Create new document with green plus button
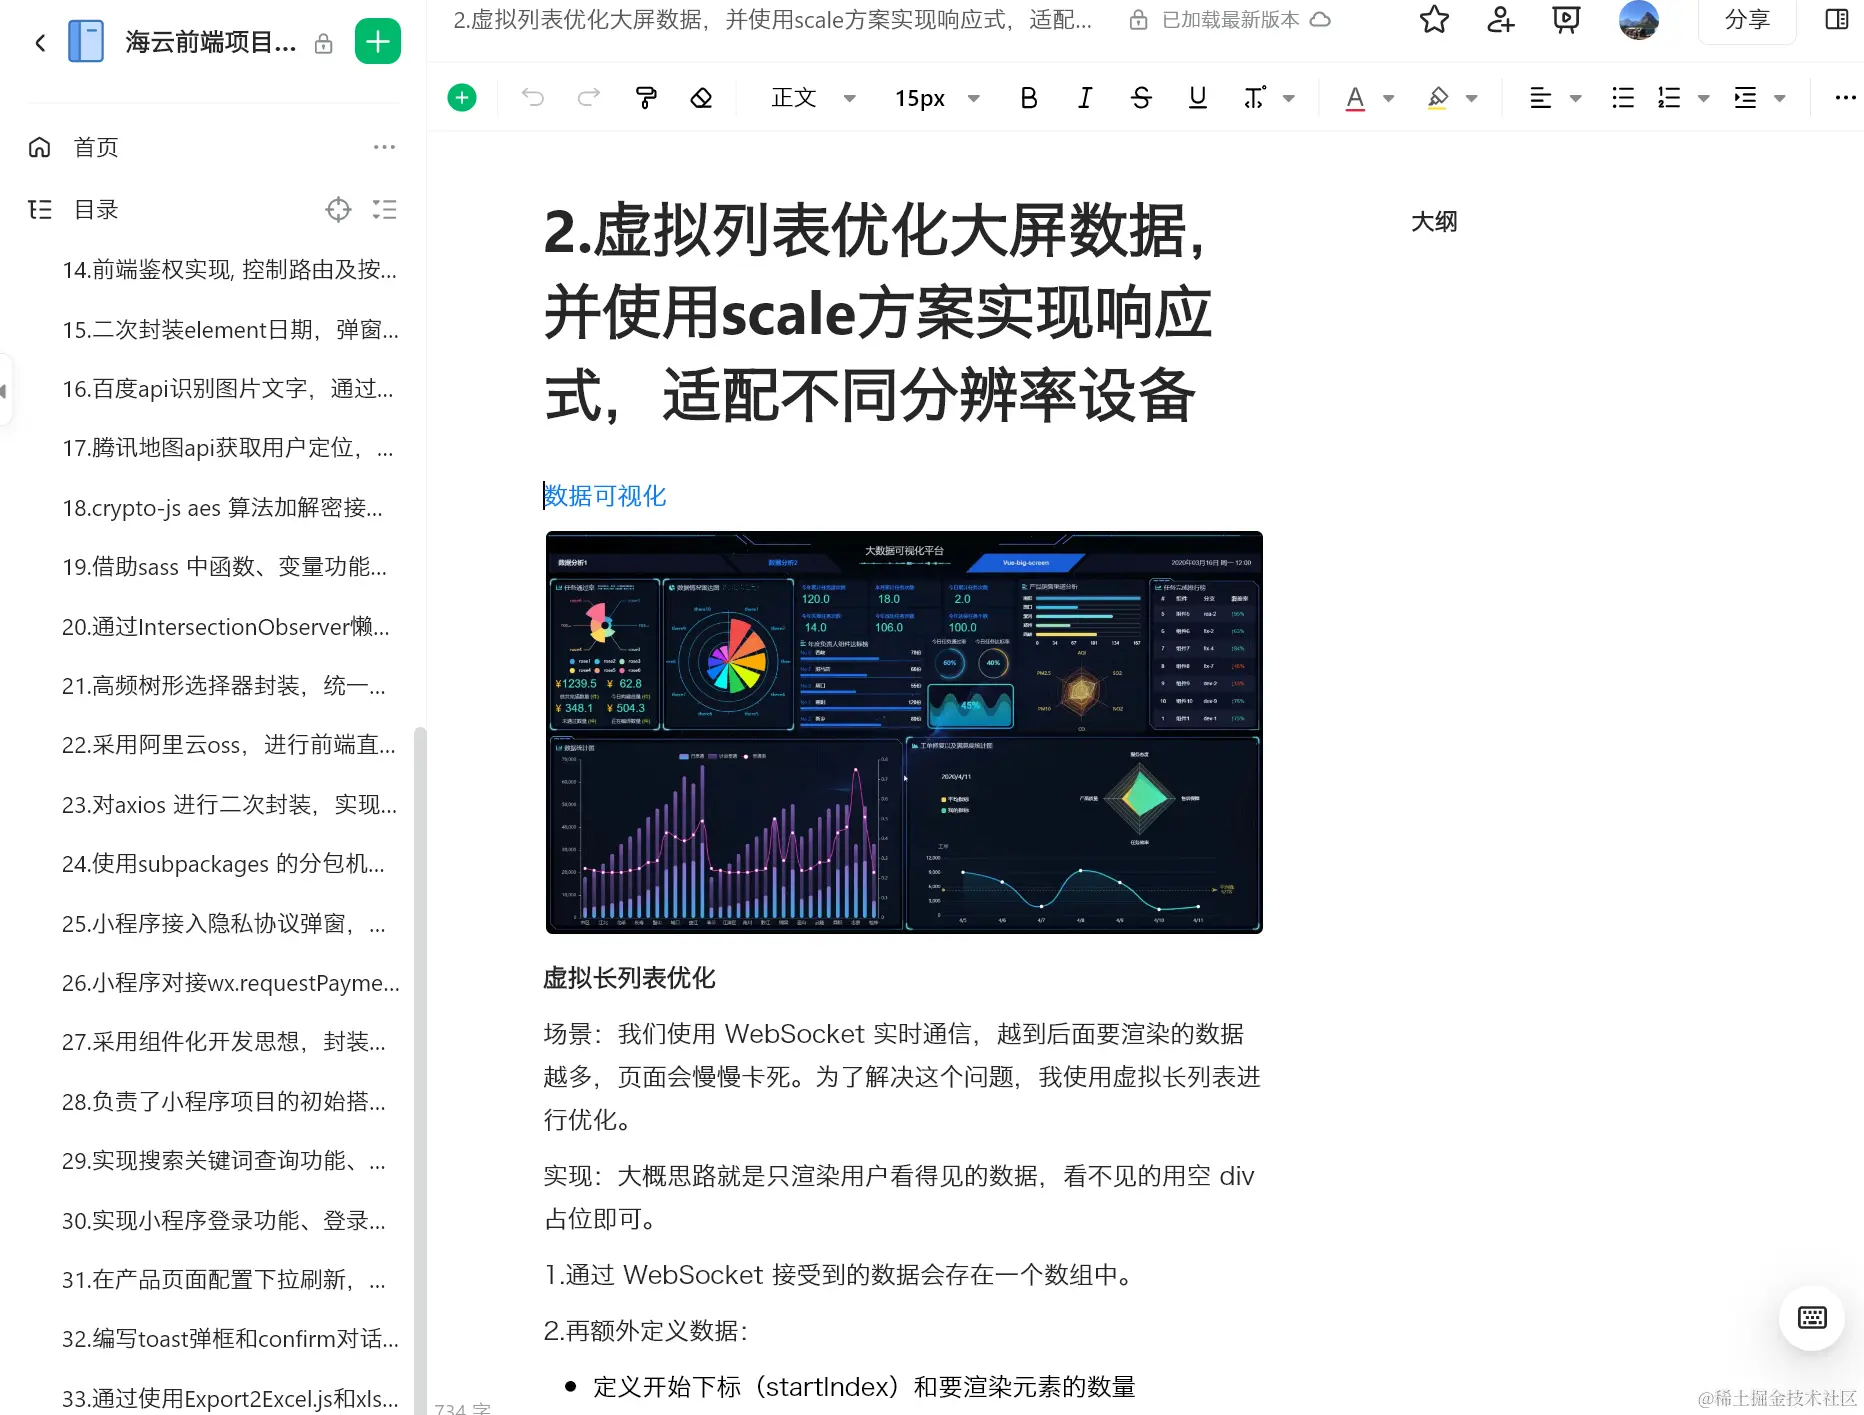This screenshot has width=1864, height=1415. point(378,42)
